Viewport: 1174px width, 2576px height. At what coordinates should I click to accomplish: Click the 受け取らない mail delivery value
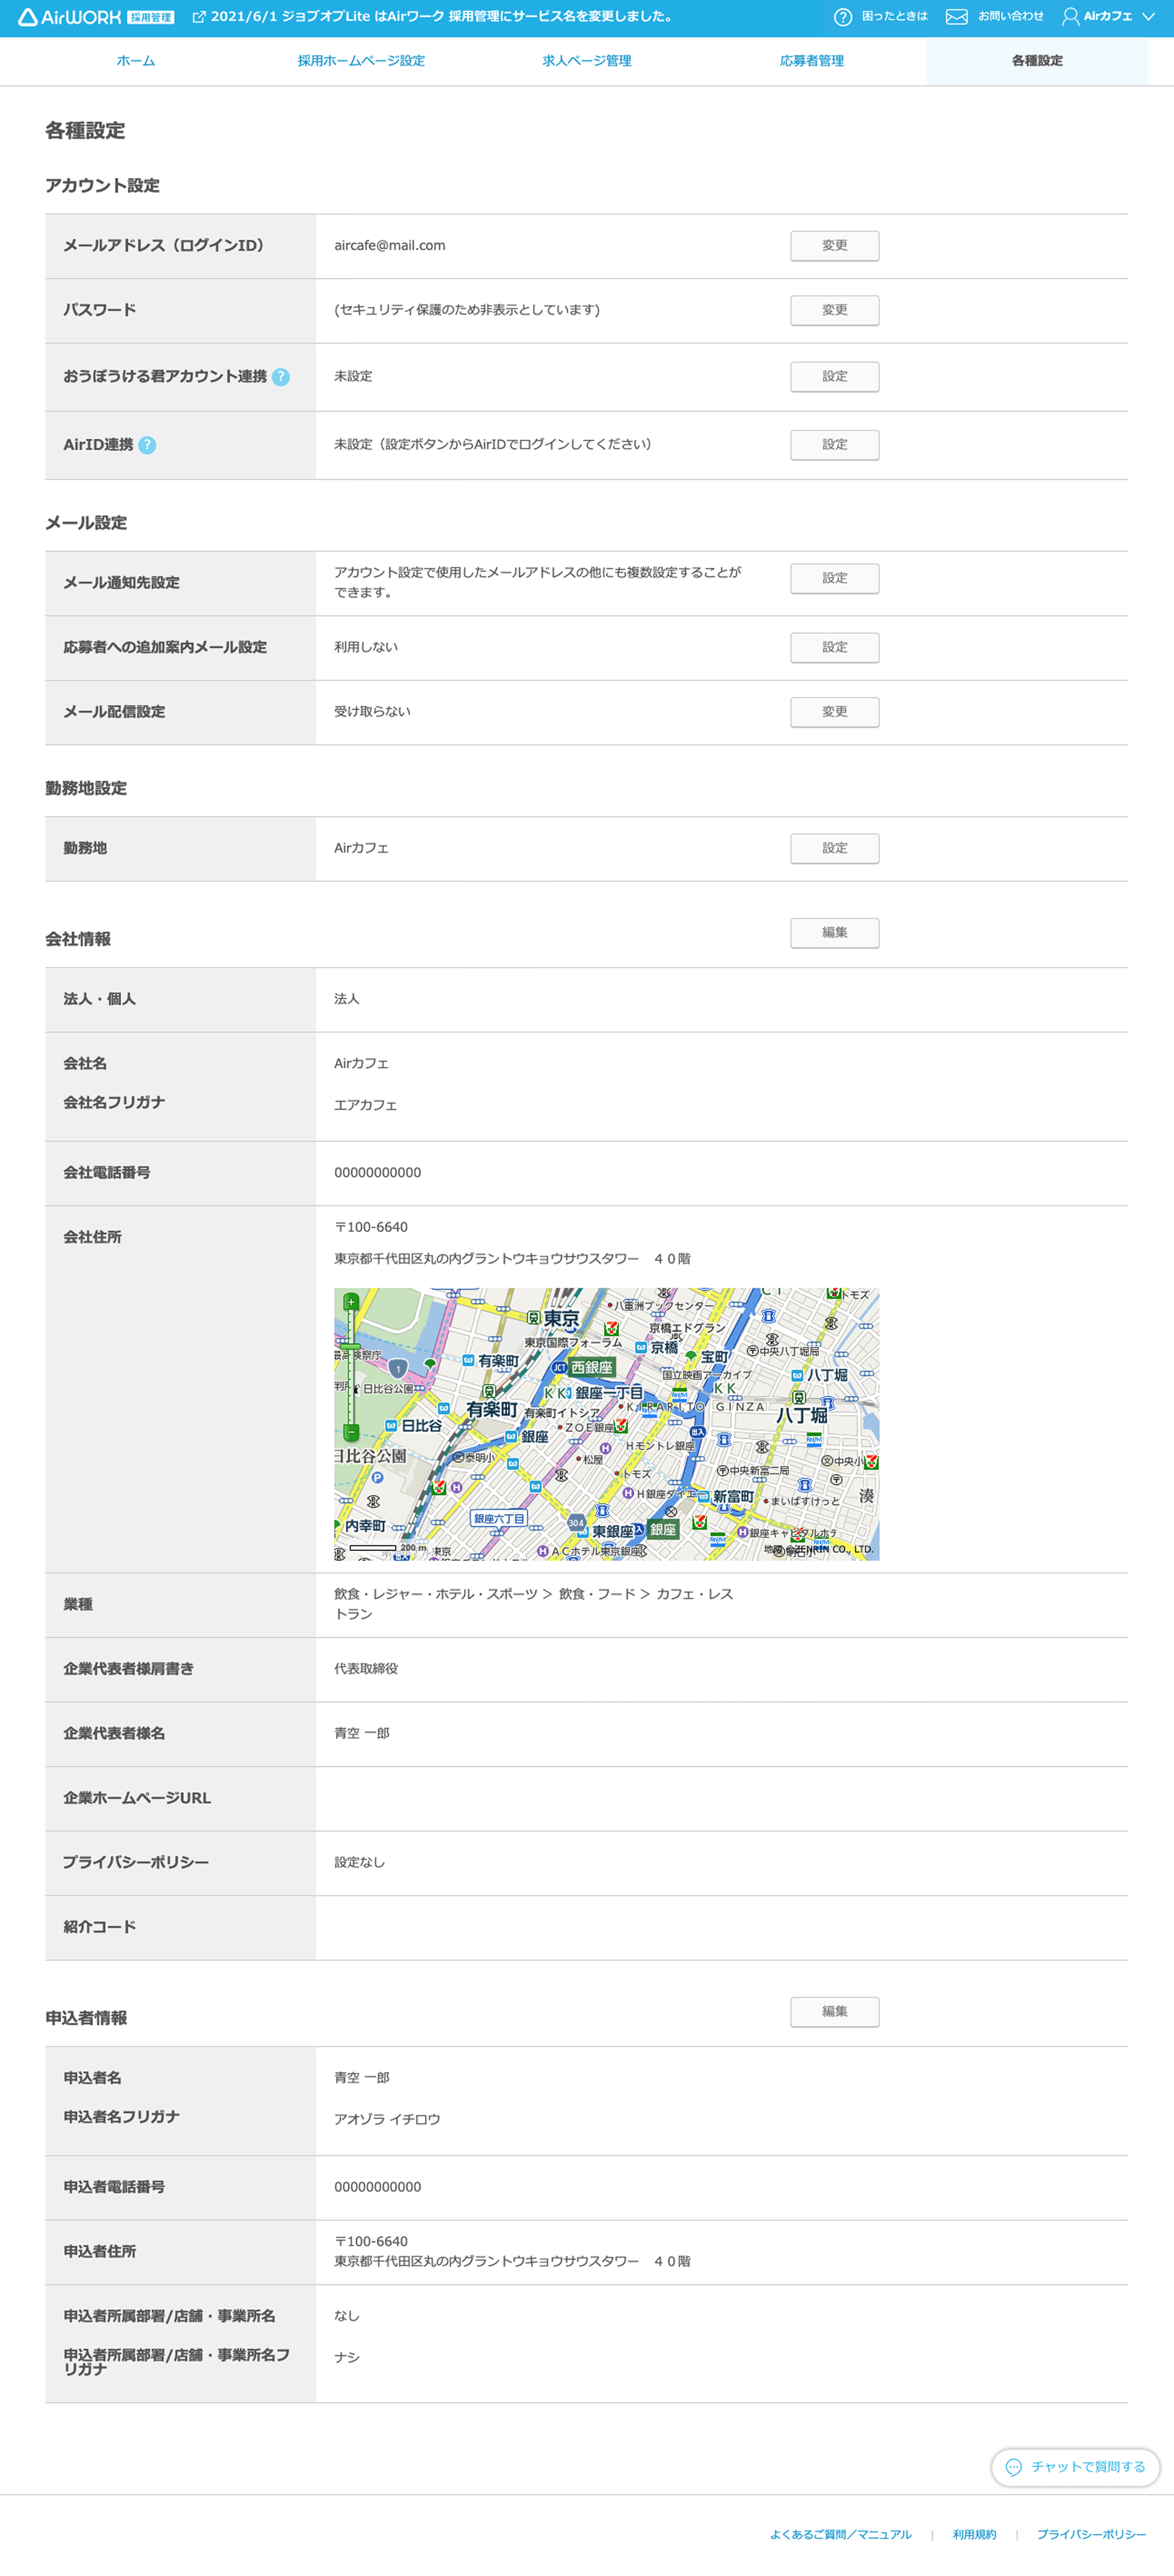372,712
